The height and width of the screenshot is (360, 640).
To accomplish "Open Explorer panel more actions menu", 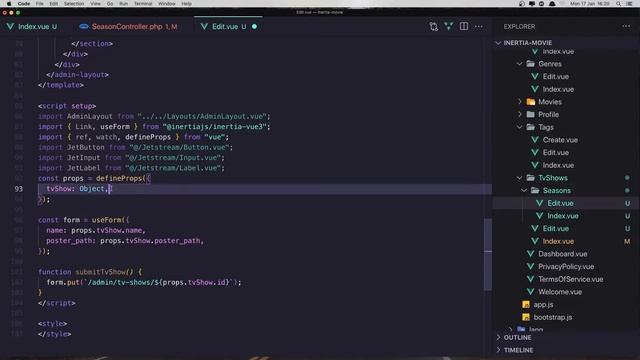I will [626, 27].
